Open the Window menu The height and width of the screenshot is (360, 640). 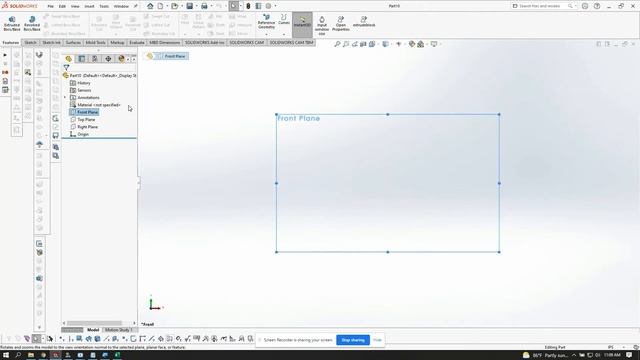121,7
